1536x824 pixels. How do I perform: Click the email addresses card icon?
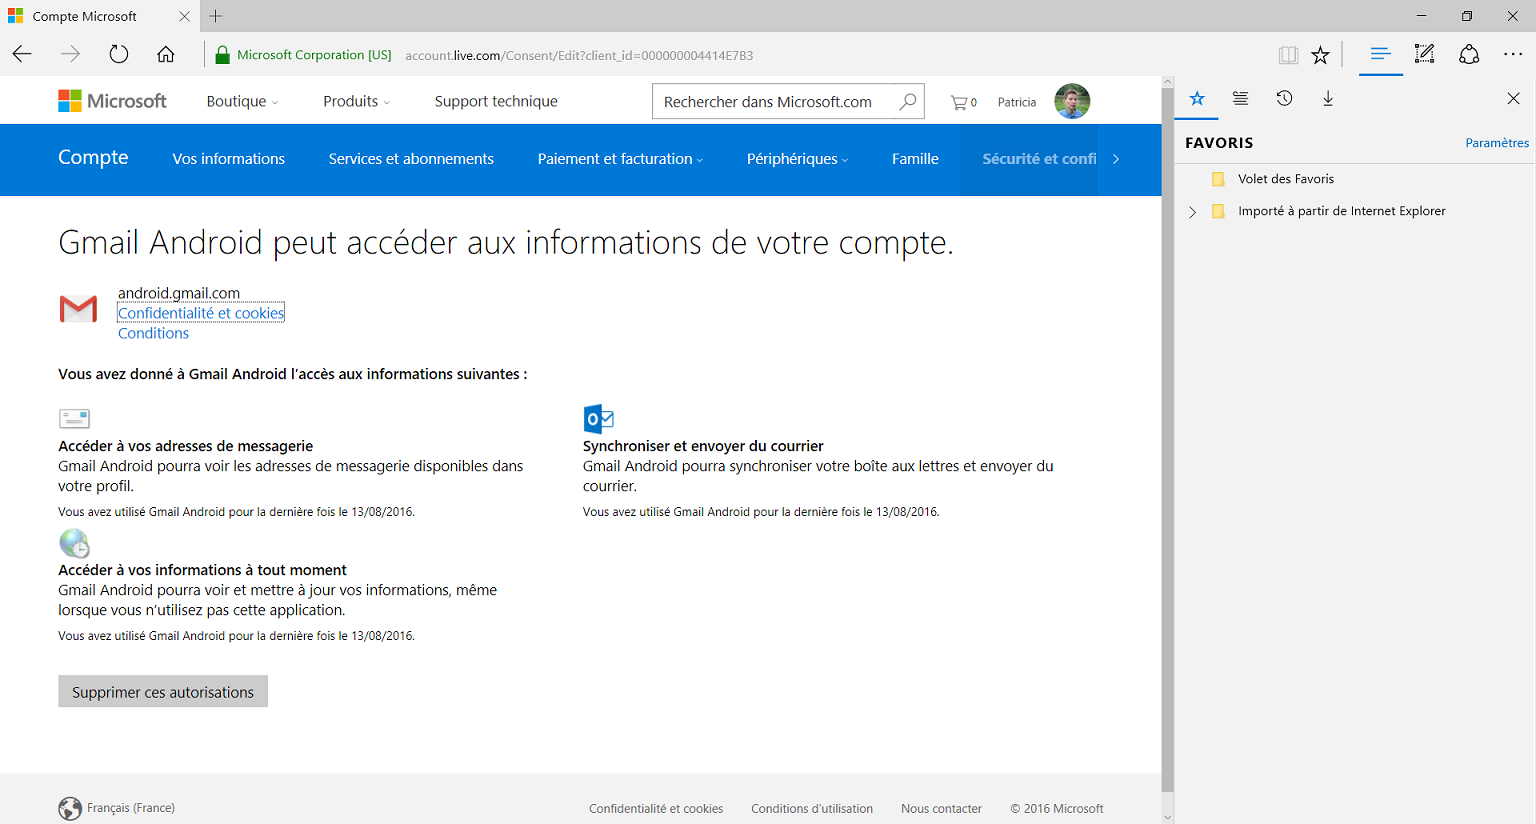tap(74, 418)
